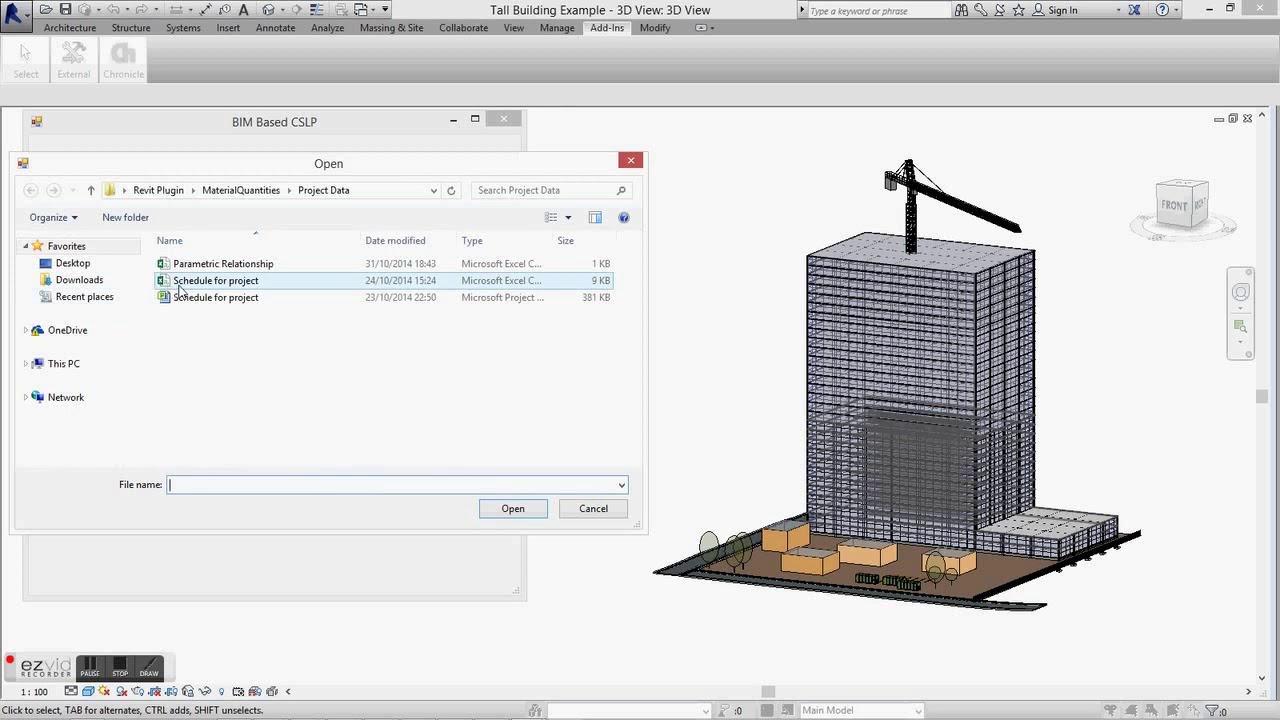
Task: Click the FRONT face of the ViewCube
Action: pos(1174,205)
